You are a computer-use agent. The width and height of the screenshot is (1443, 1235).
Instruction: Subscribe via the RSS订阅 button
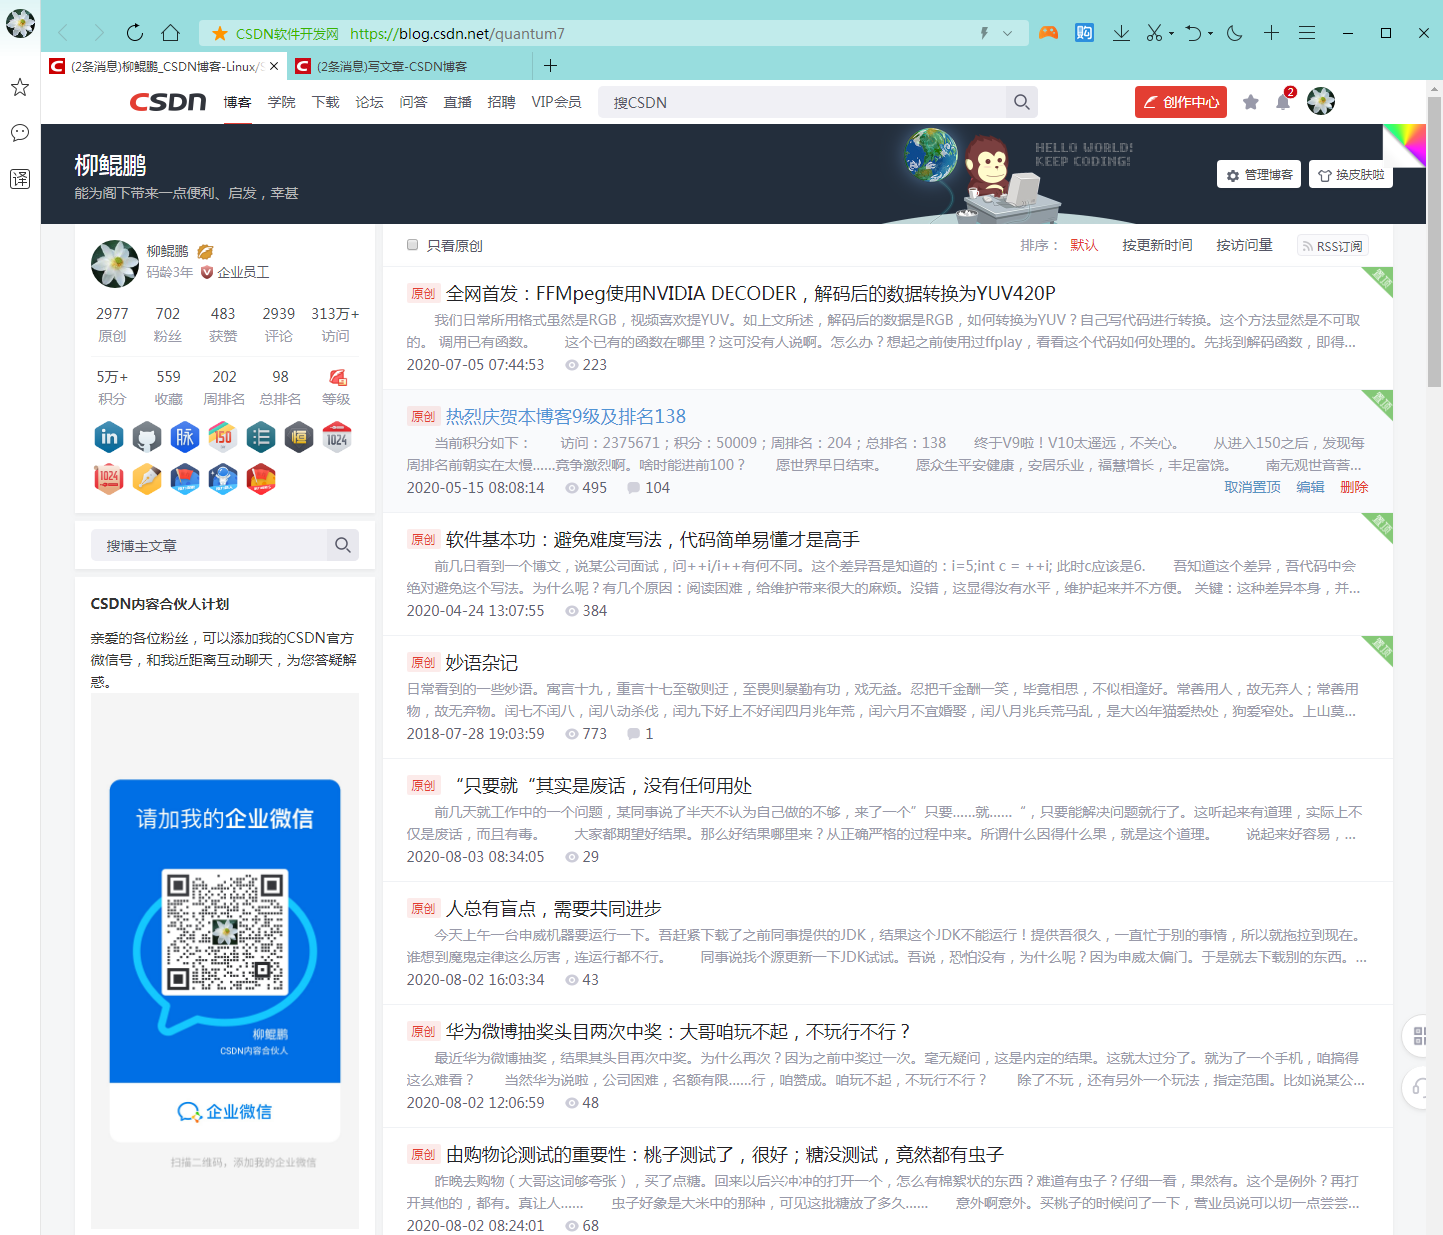click(x=1333, y=246)
